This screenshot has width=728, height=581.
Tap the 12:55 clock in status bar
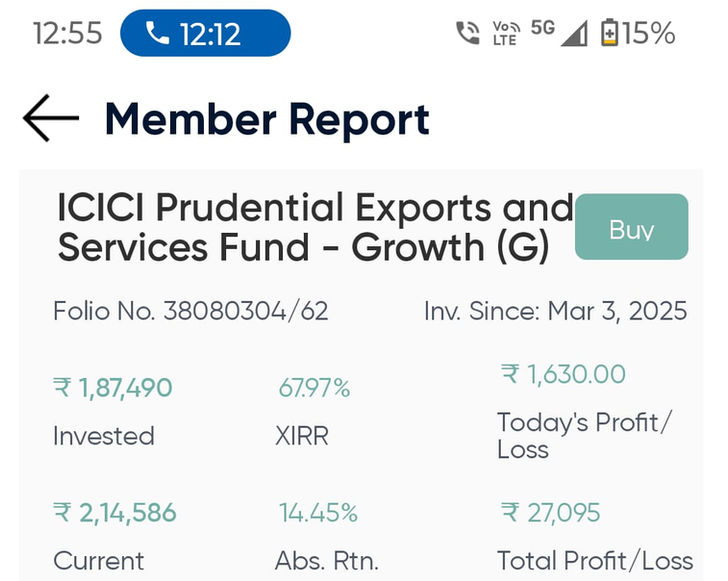(68, 33)
